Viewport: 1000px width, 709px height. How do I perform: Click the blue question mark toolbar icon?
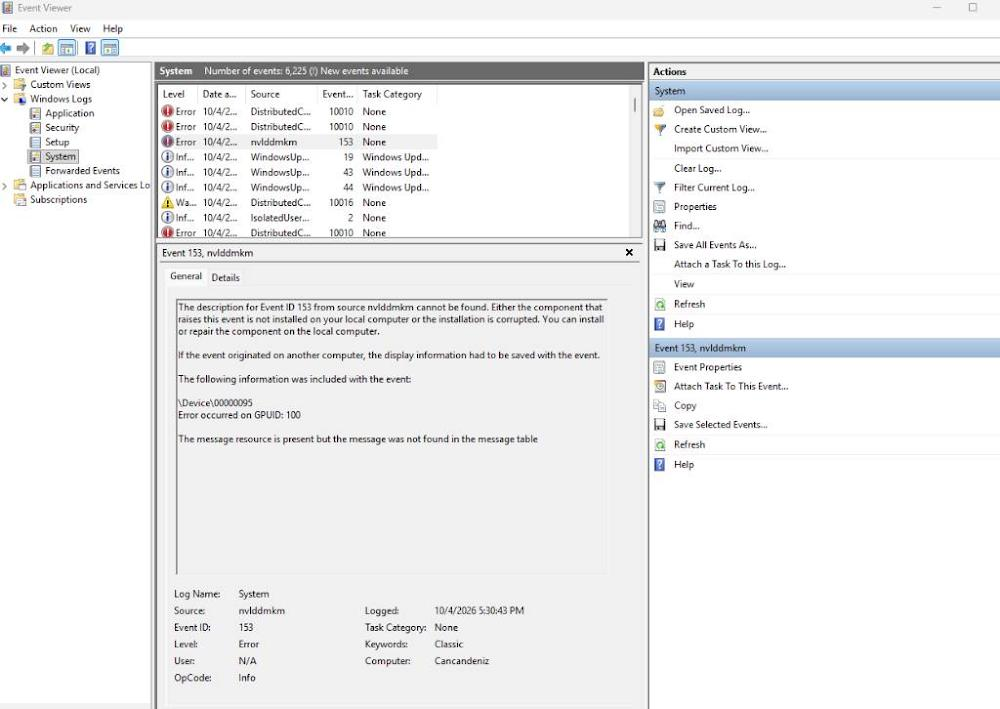91,48
